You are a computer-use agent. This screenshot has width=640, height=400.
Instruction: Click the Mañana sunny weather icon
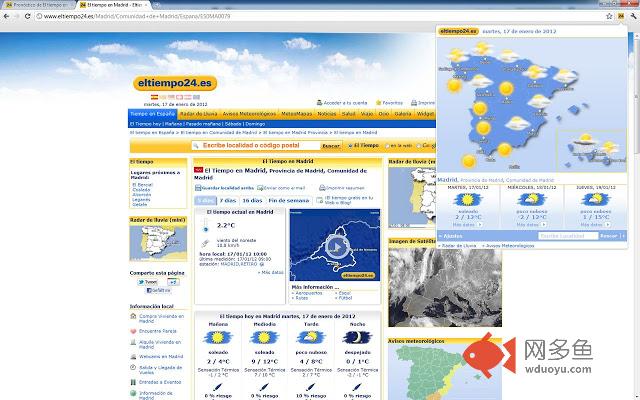pyautogui.click(x=218, y=338)
